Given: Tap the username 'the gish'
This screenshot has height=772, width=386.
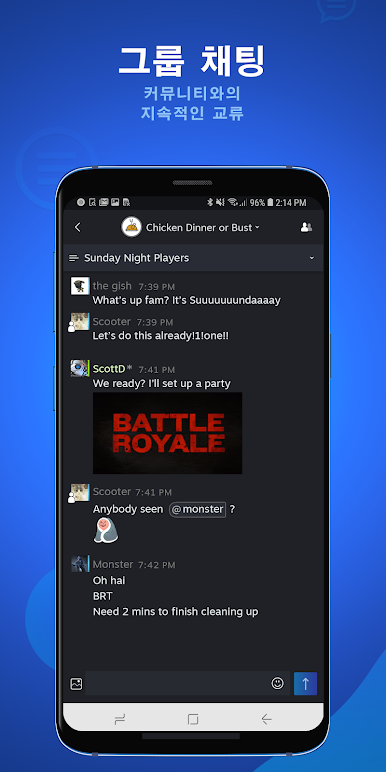Looking at the screenshot, I should pos(112,286).
